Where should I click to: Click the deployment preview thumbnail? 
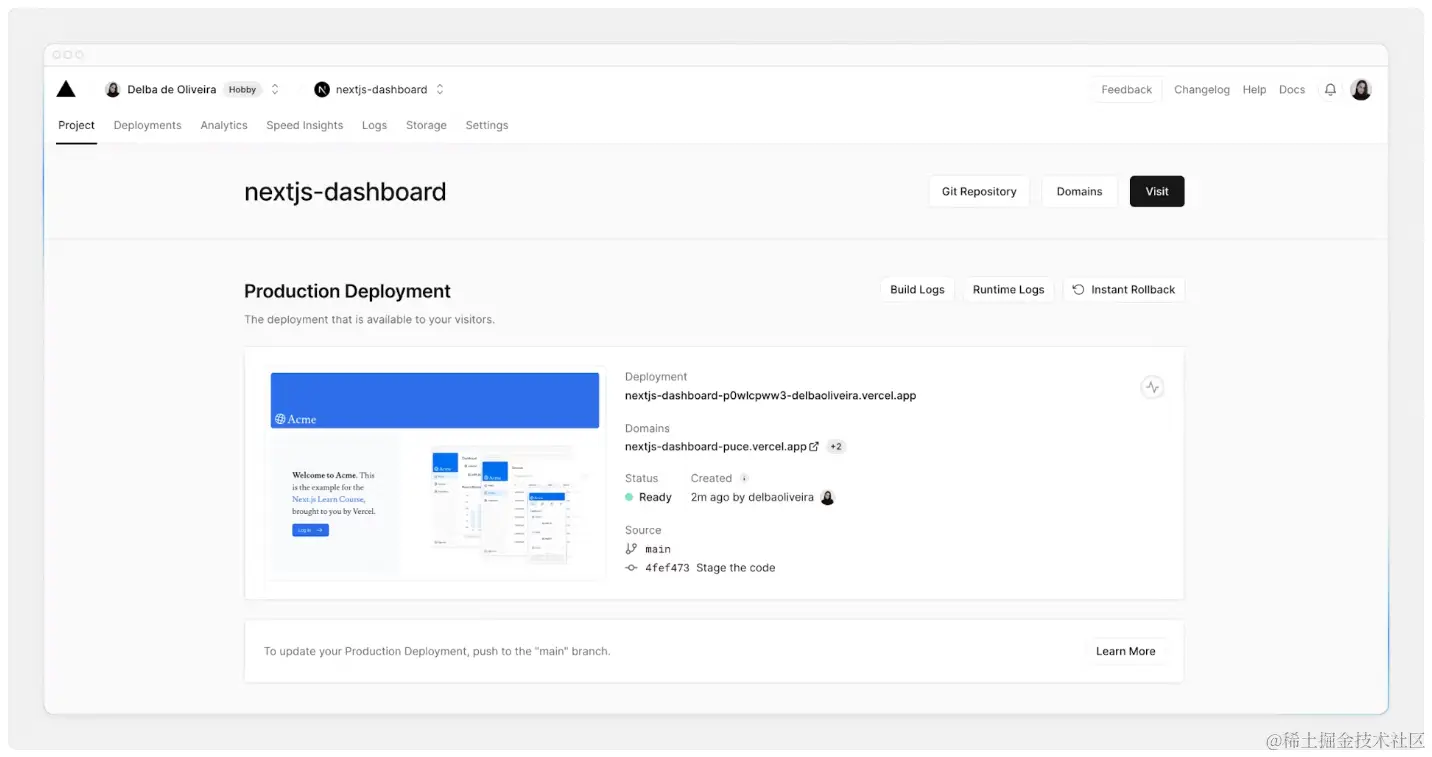435,474
